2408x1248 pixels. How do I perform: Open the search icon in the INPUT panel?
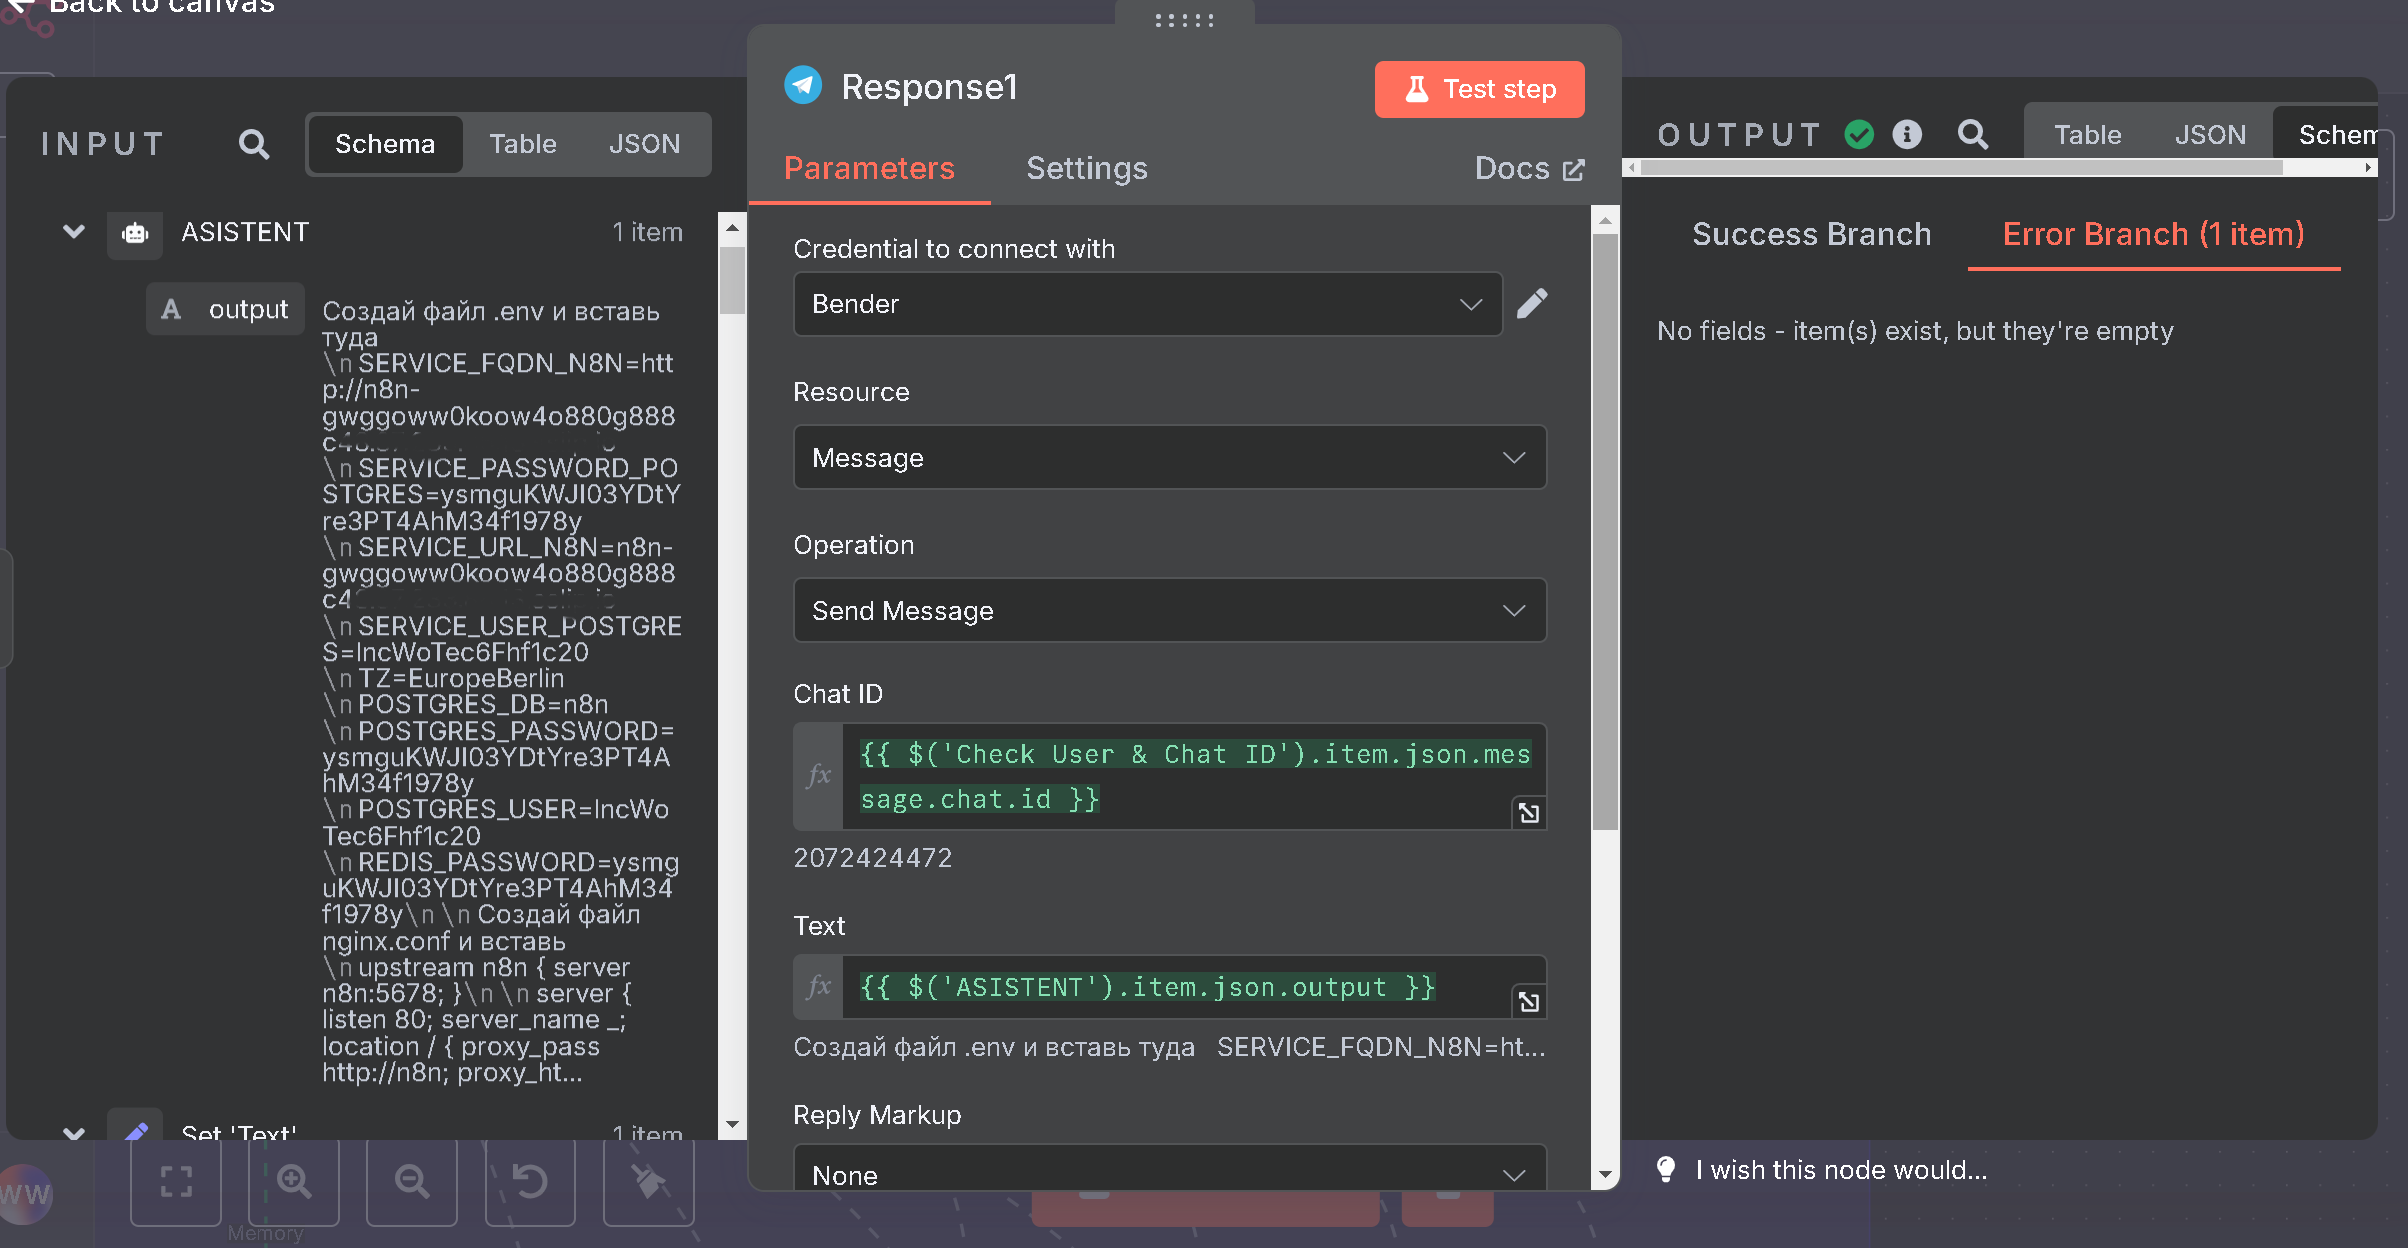point(254,144)
